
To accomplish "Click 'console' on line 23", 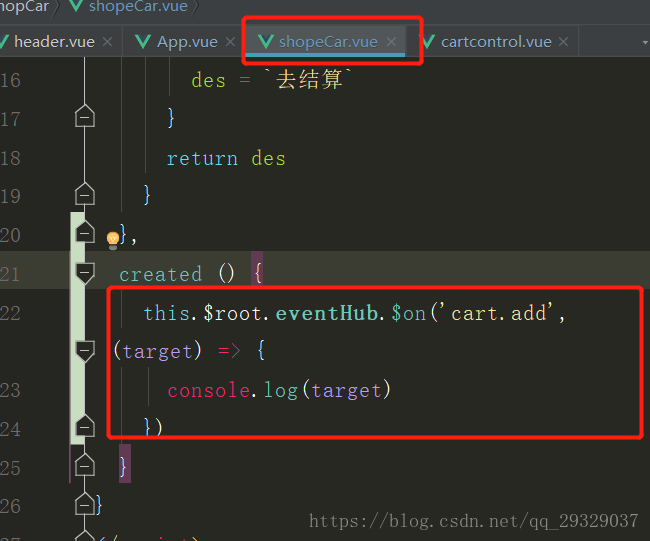I will [x=209, y=391].
